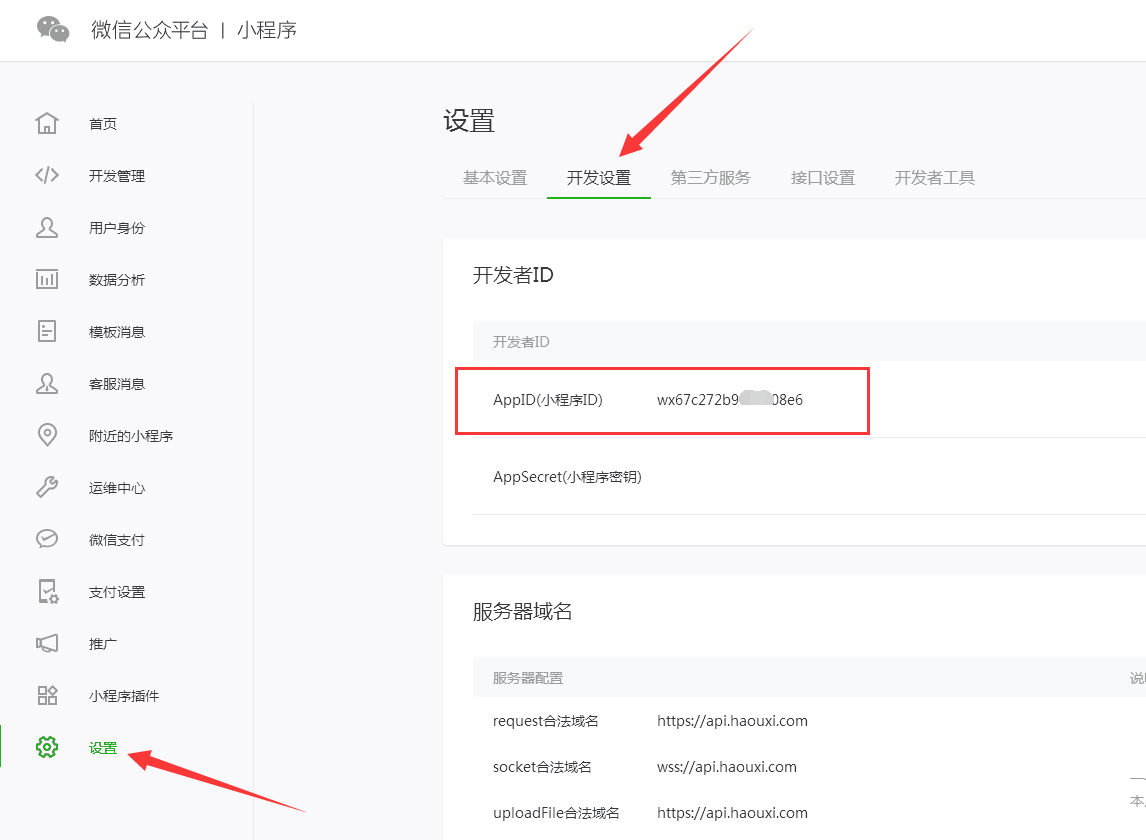Viewport: 1146px width, 840px height.
Task: Click the WeChat logo icon in the header
Action: 53,29
